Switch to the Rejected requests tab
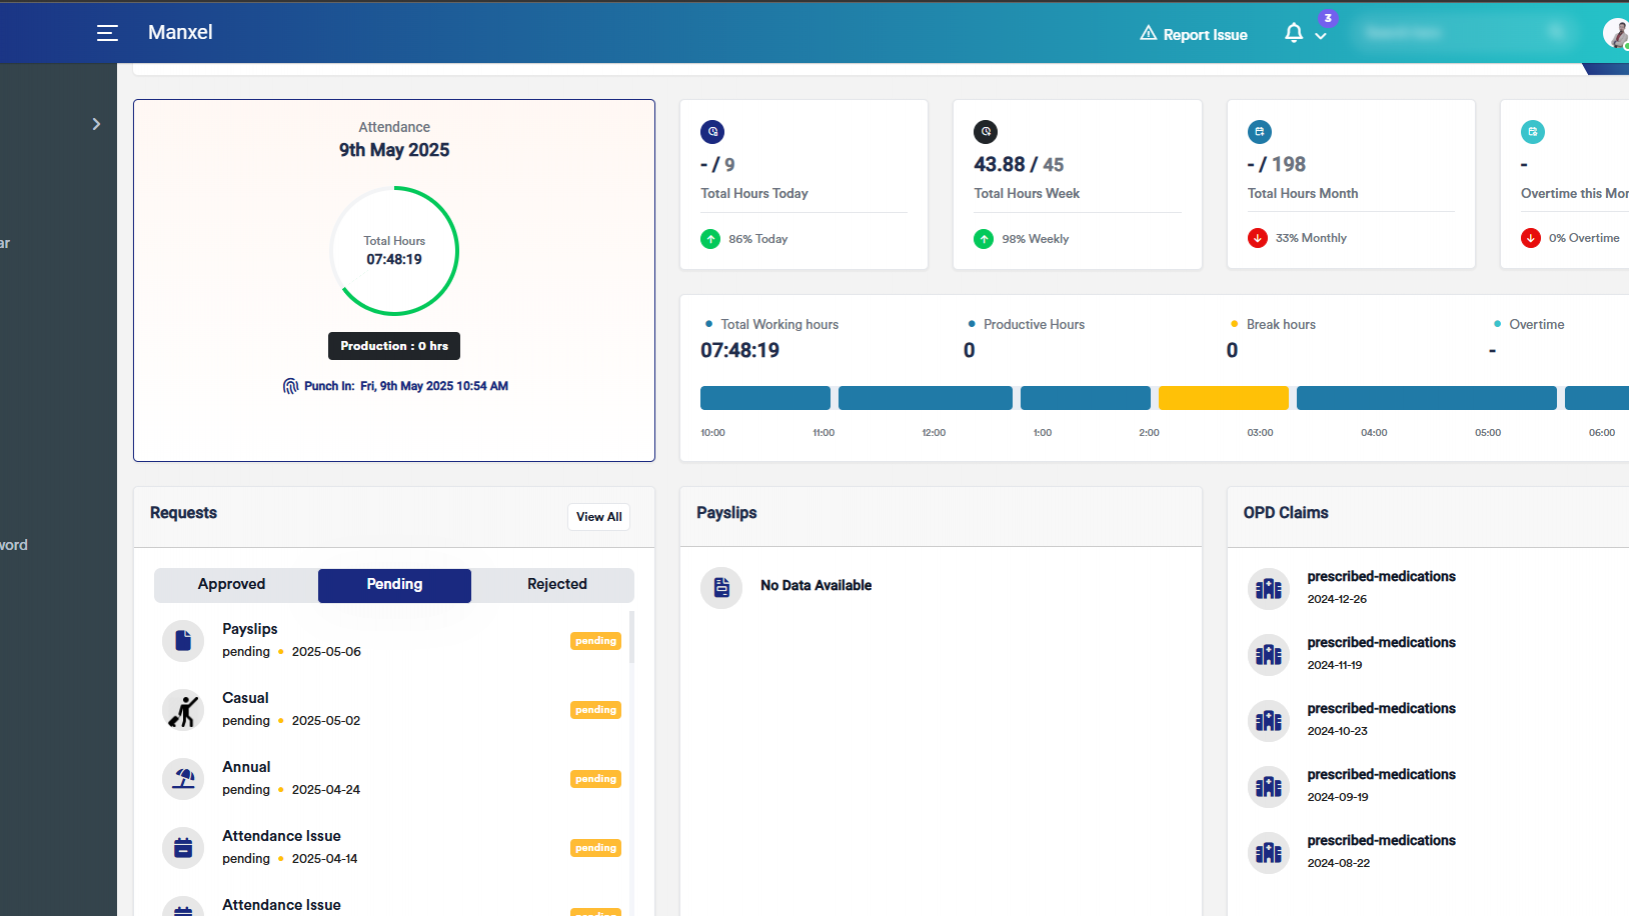 (557, 585)
